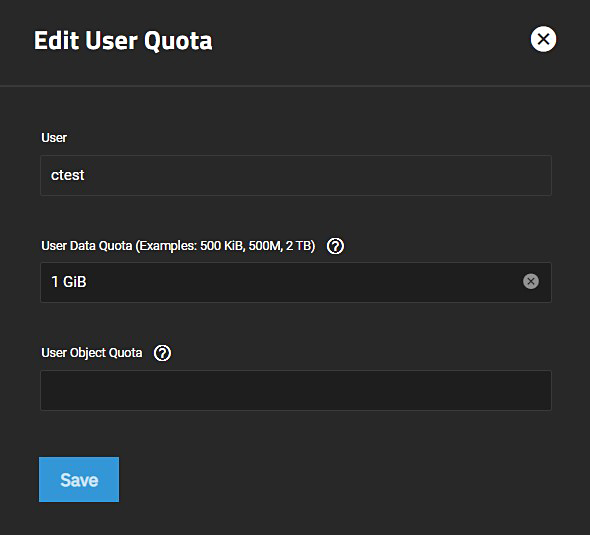Click the divider line beneath the header
Image resolution: width=590 pixels, height=535 pixels.
(295, 86)
